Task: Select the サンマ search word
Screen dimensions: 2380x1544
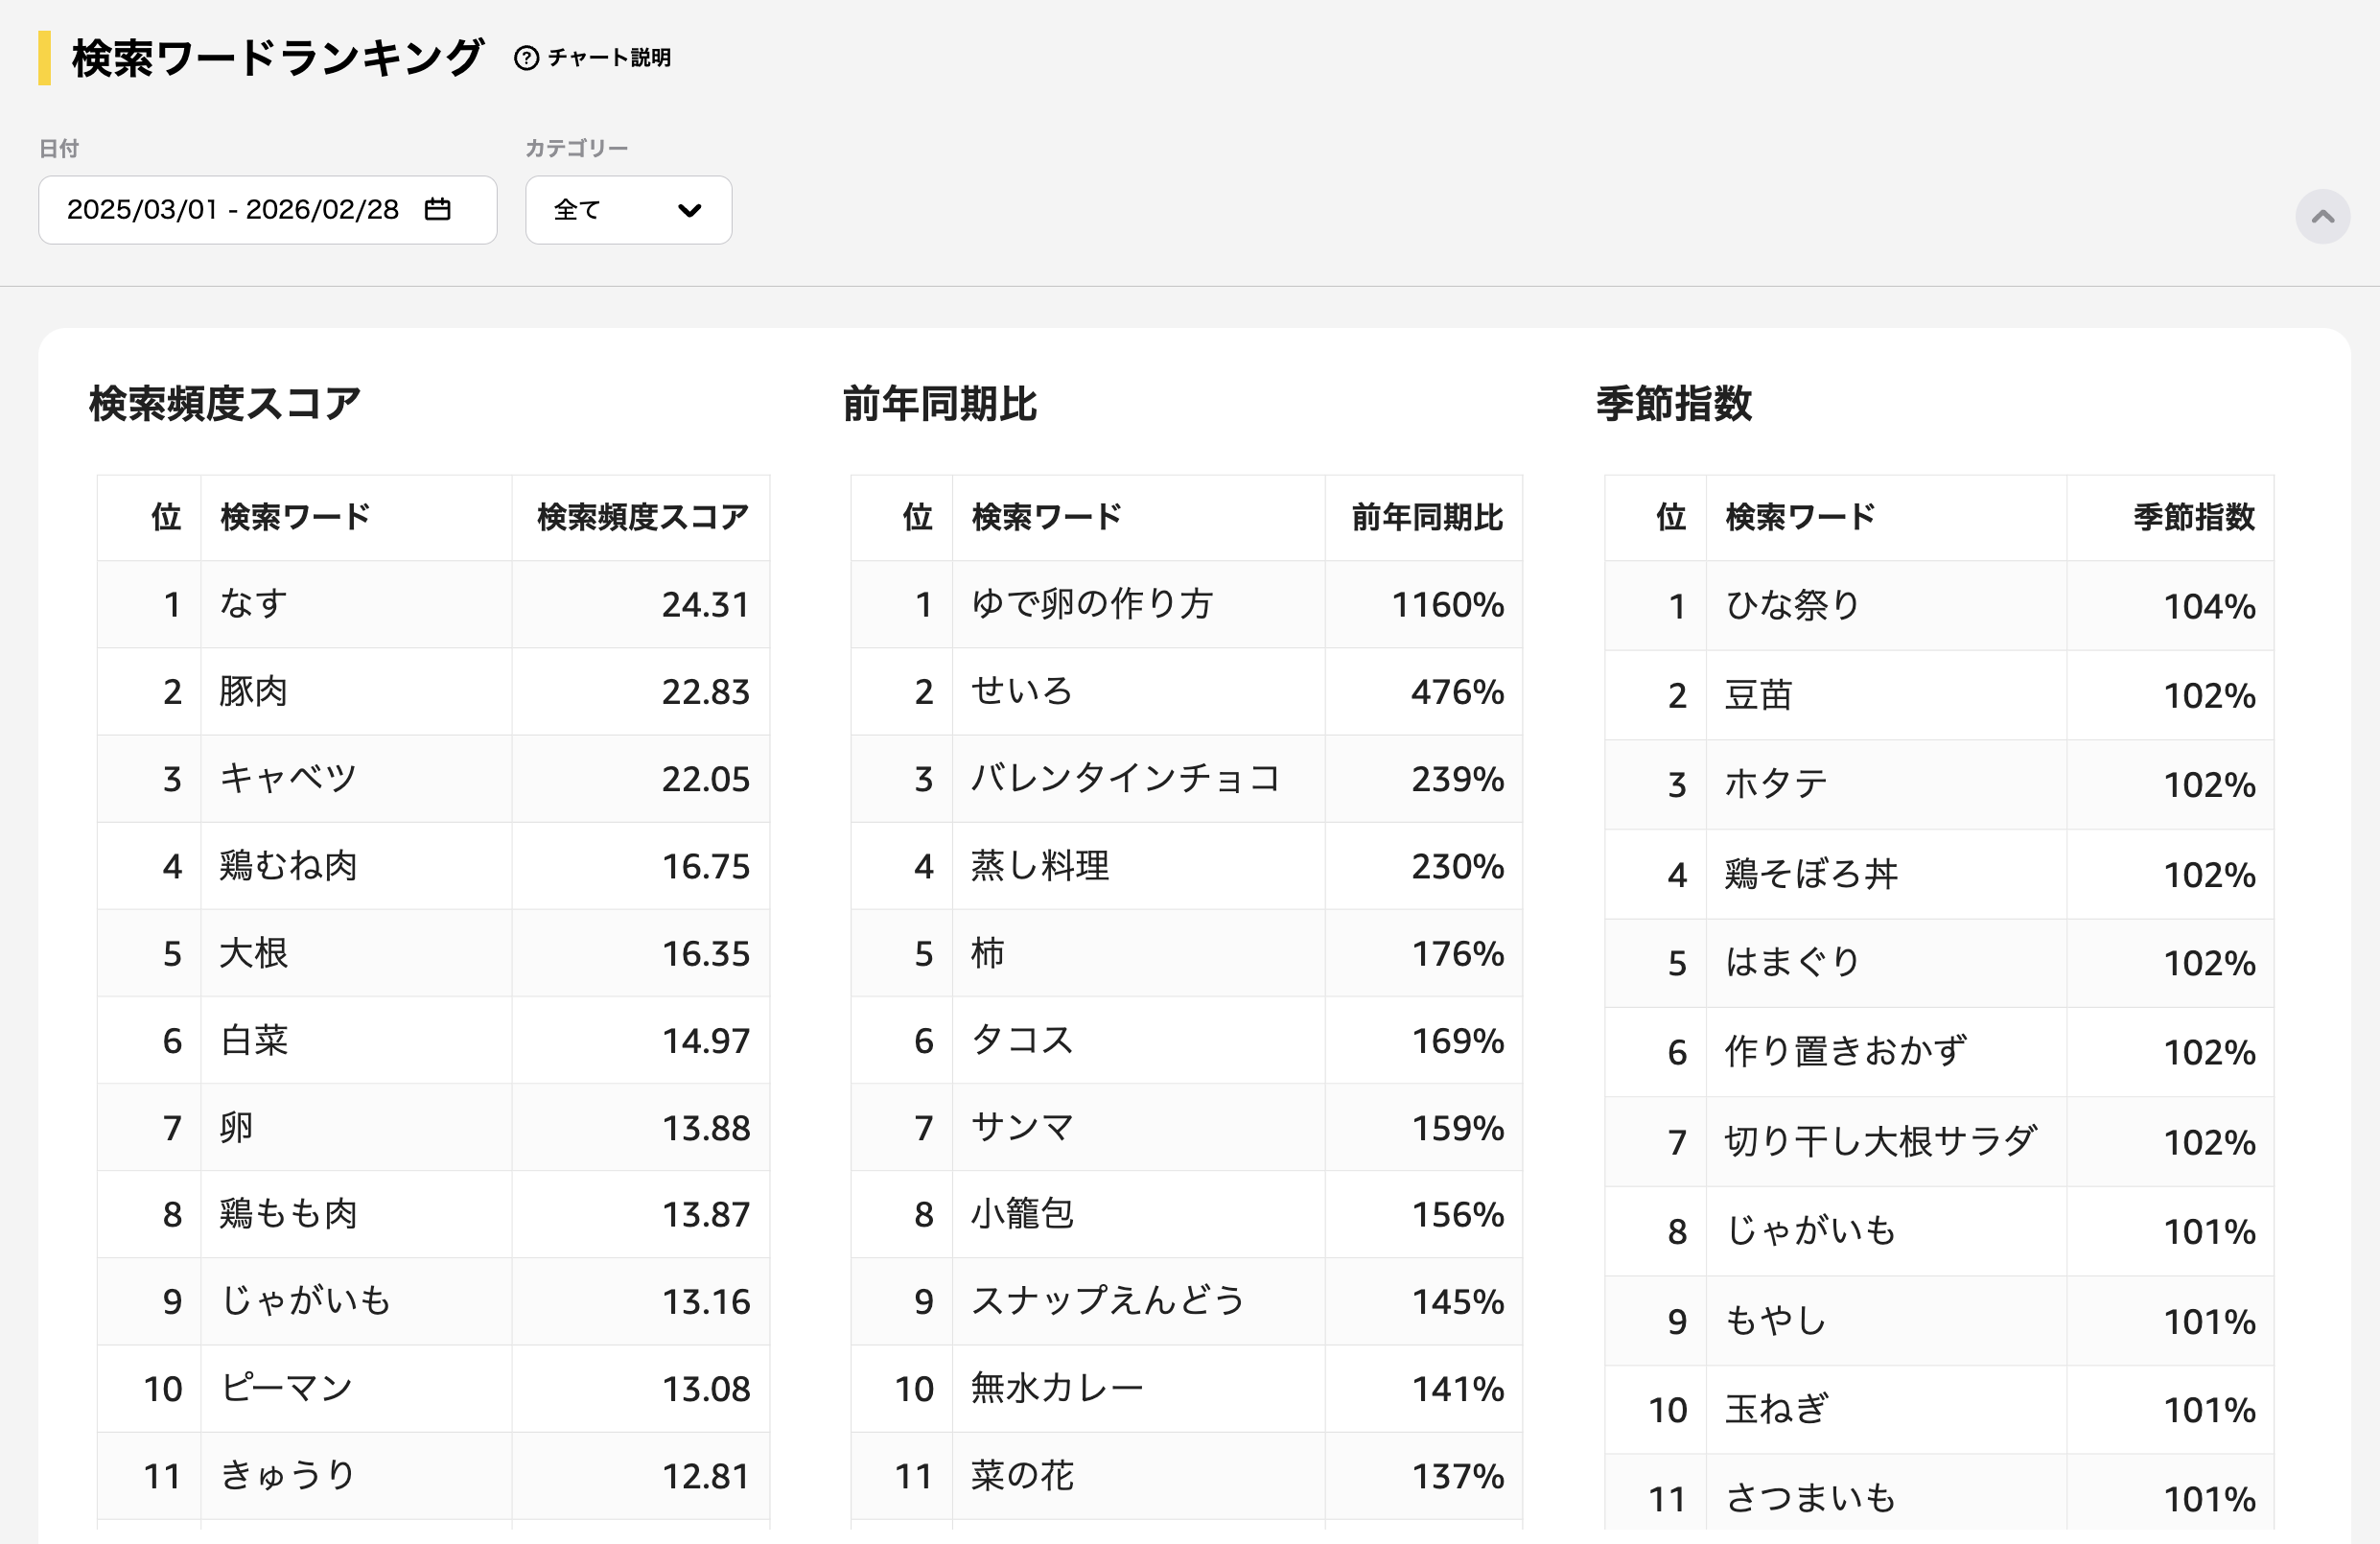Action: (1022, 1127)
